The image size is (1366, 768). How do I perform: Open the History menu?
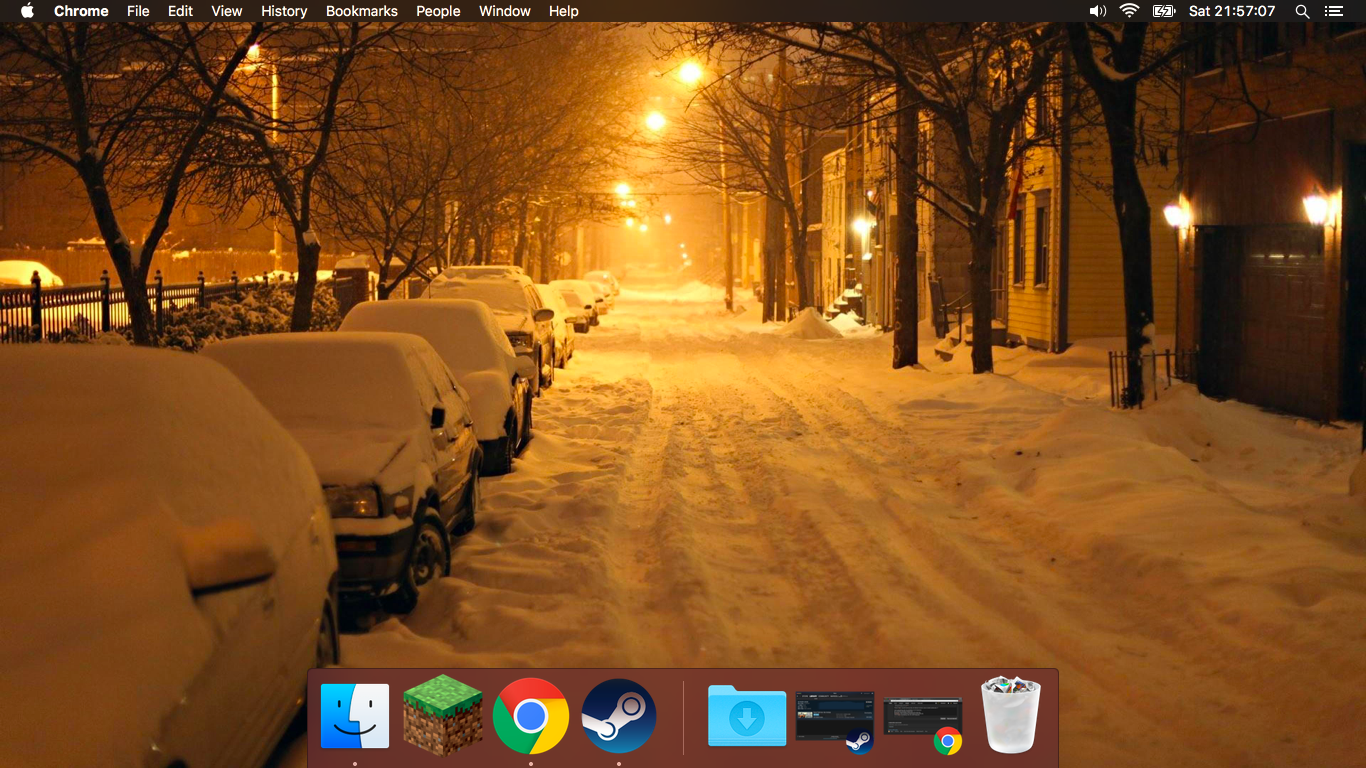(284, 11)
